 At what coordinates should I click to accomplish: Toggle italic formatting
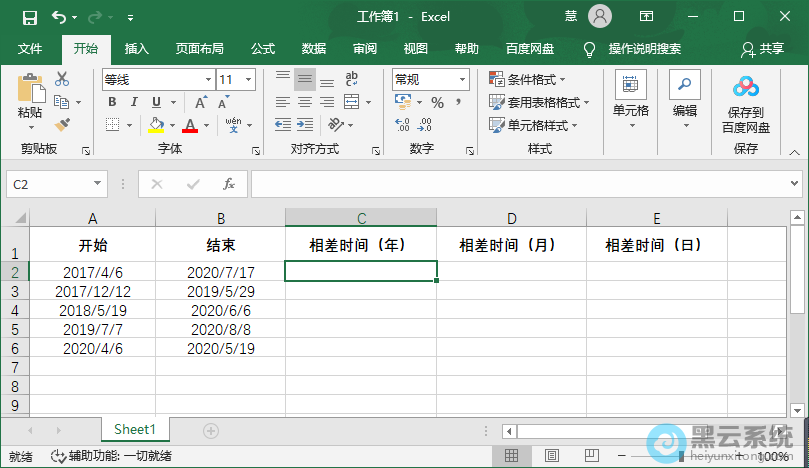[x=134, y=102]
